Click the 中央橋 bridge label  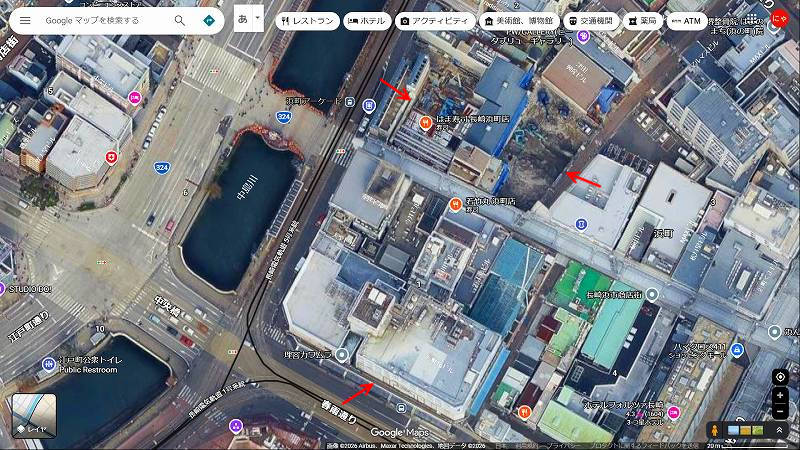pos(167,305)
